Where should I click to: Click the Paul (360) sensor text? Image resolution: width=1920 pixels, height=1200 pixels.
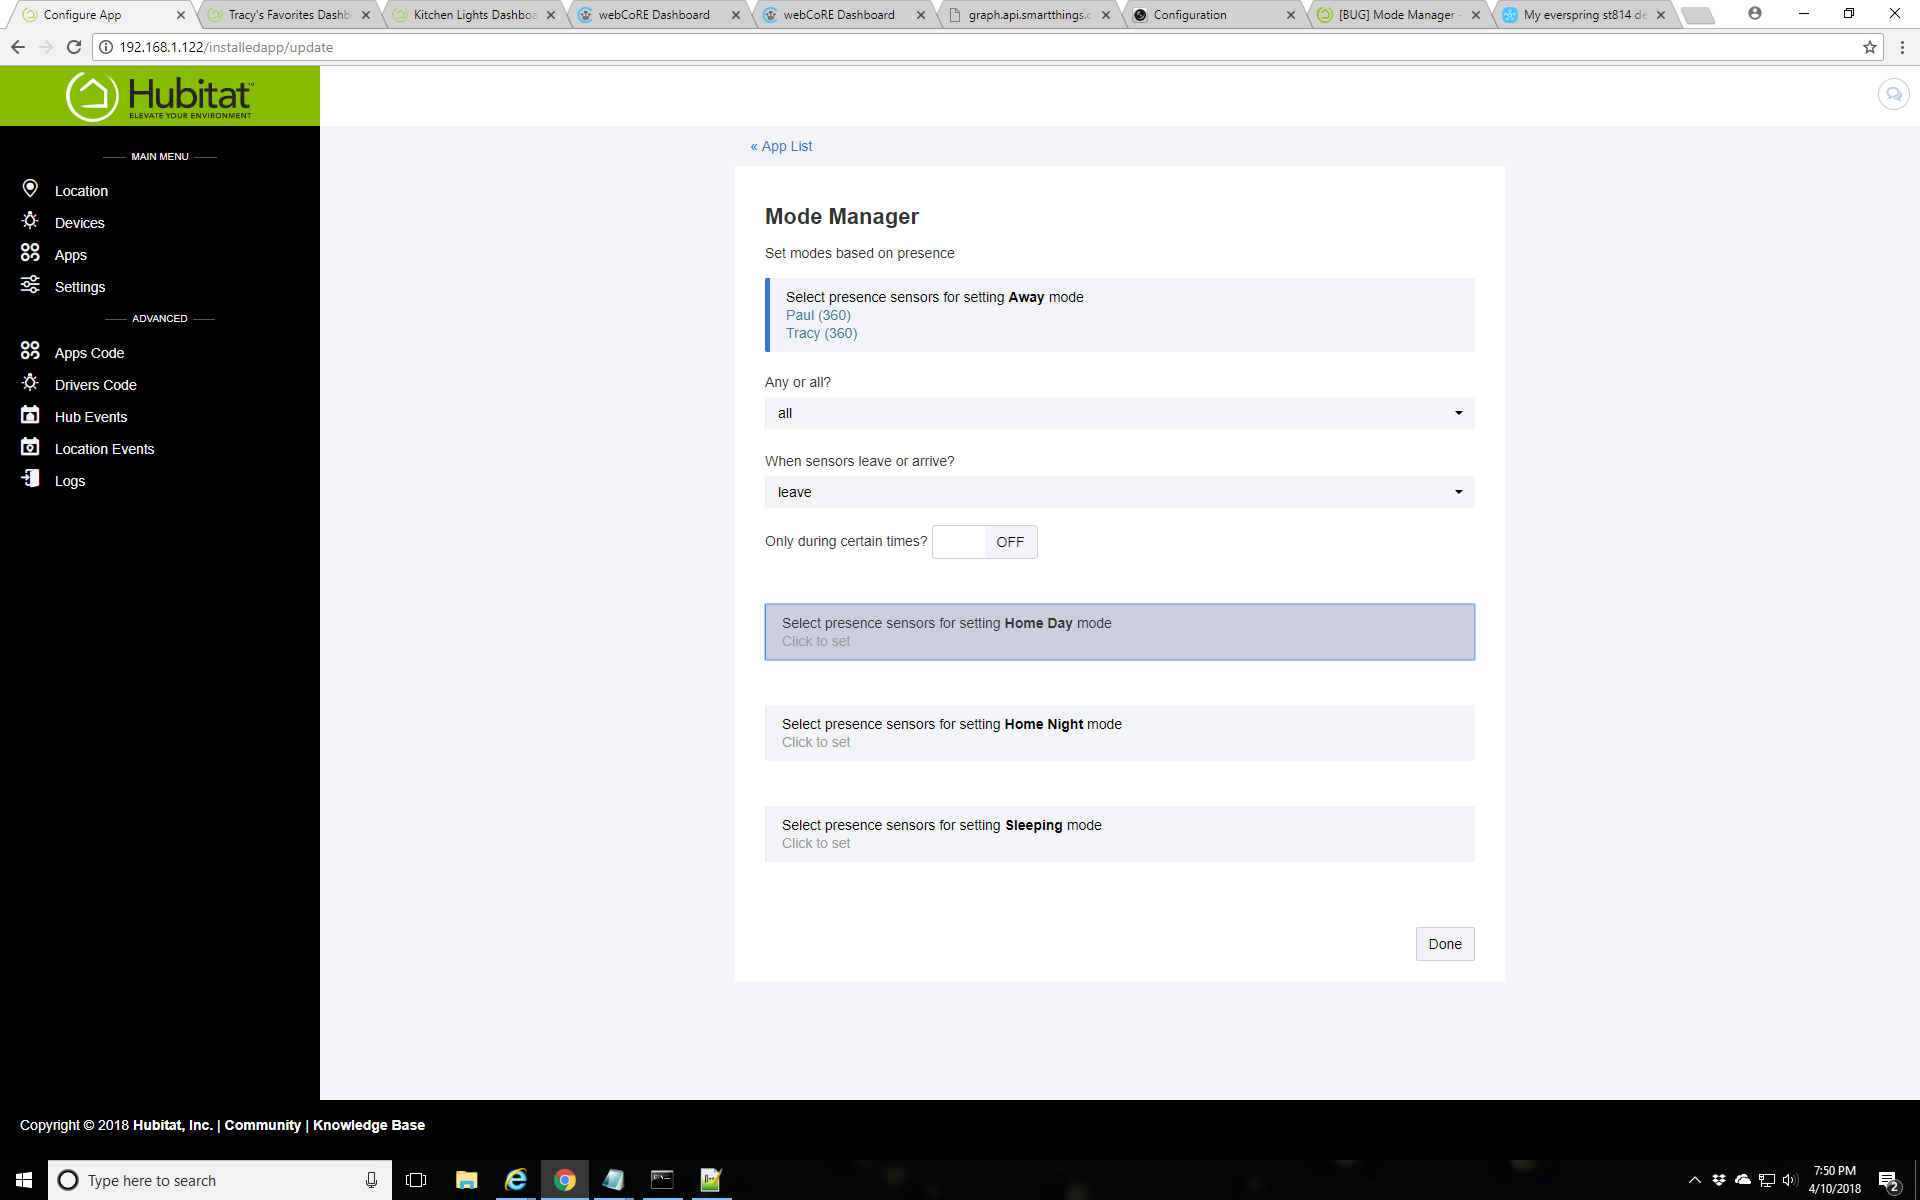pos(818,315)
